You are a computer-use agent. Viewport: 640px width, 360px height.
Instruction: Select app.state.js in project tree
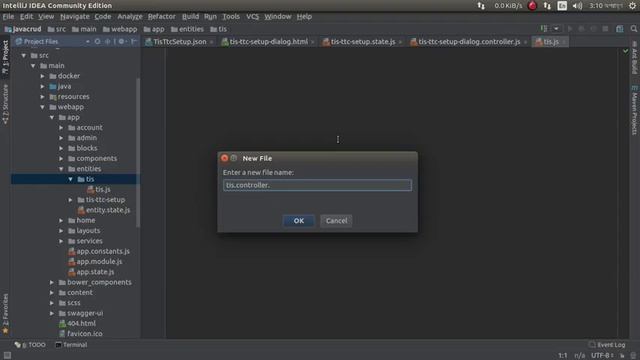point(91,272)
